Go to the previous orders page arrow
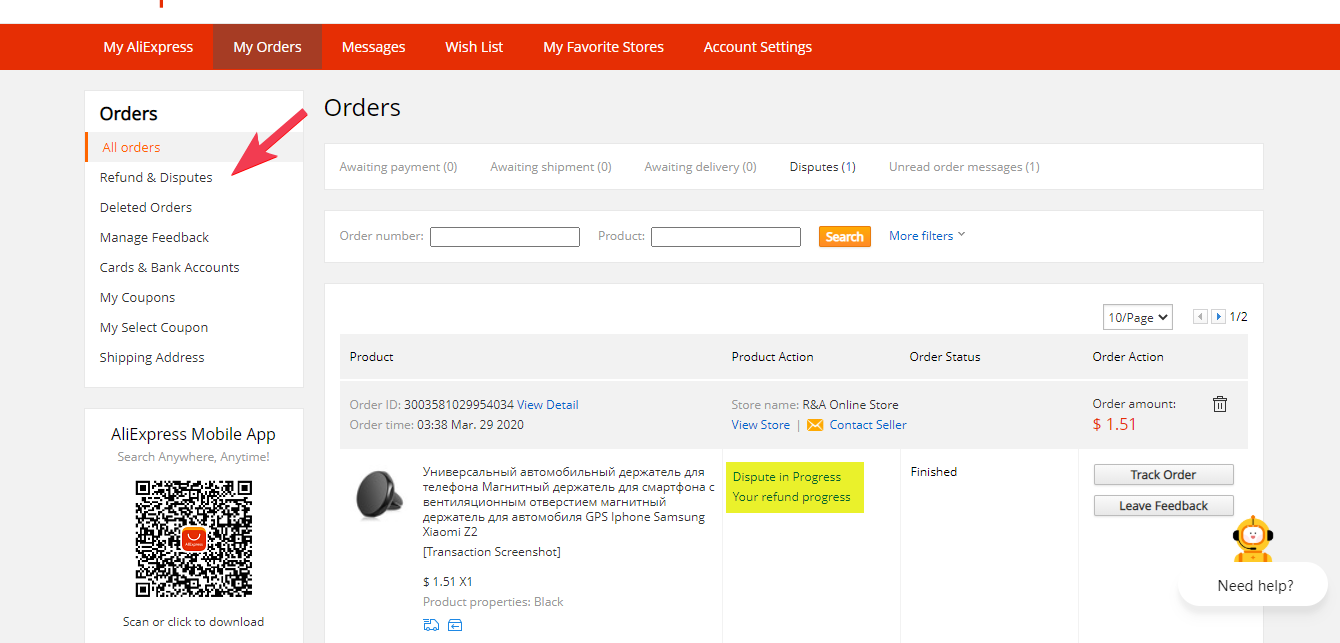This screenshot has height=643, width=1340. pos(1200,317)
